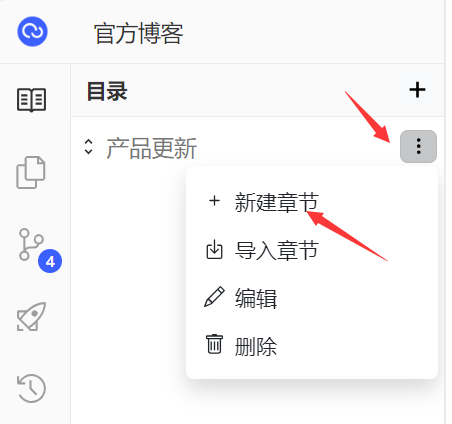Open the history clock icon
Screen dimensions: 452x424
point(31,388)
